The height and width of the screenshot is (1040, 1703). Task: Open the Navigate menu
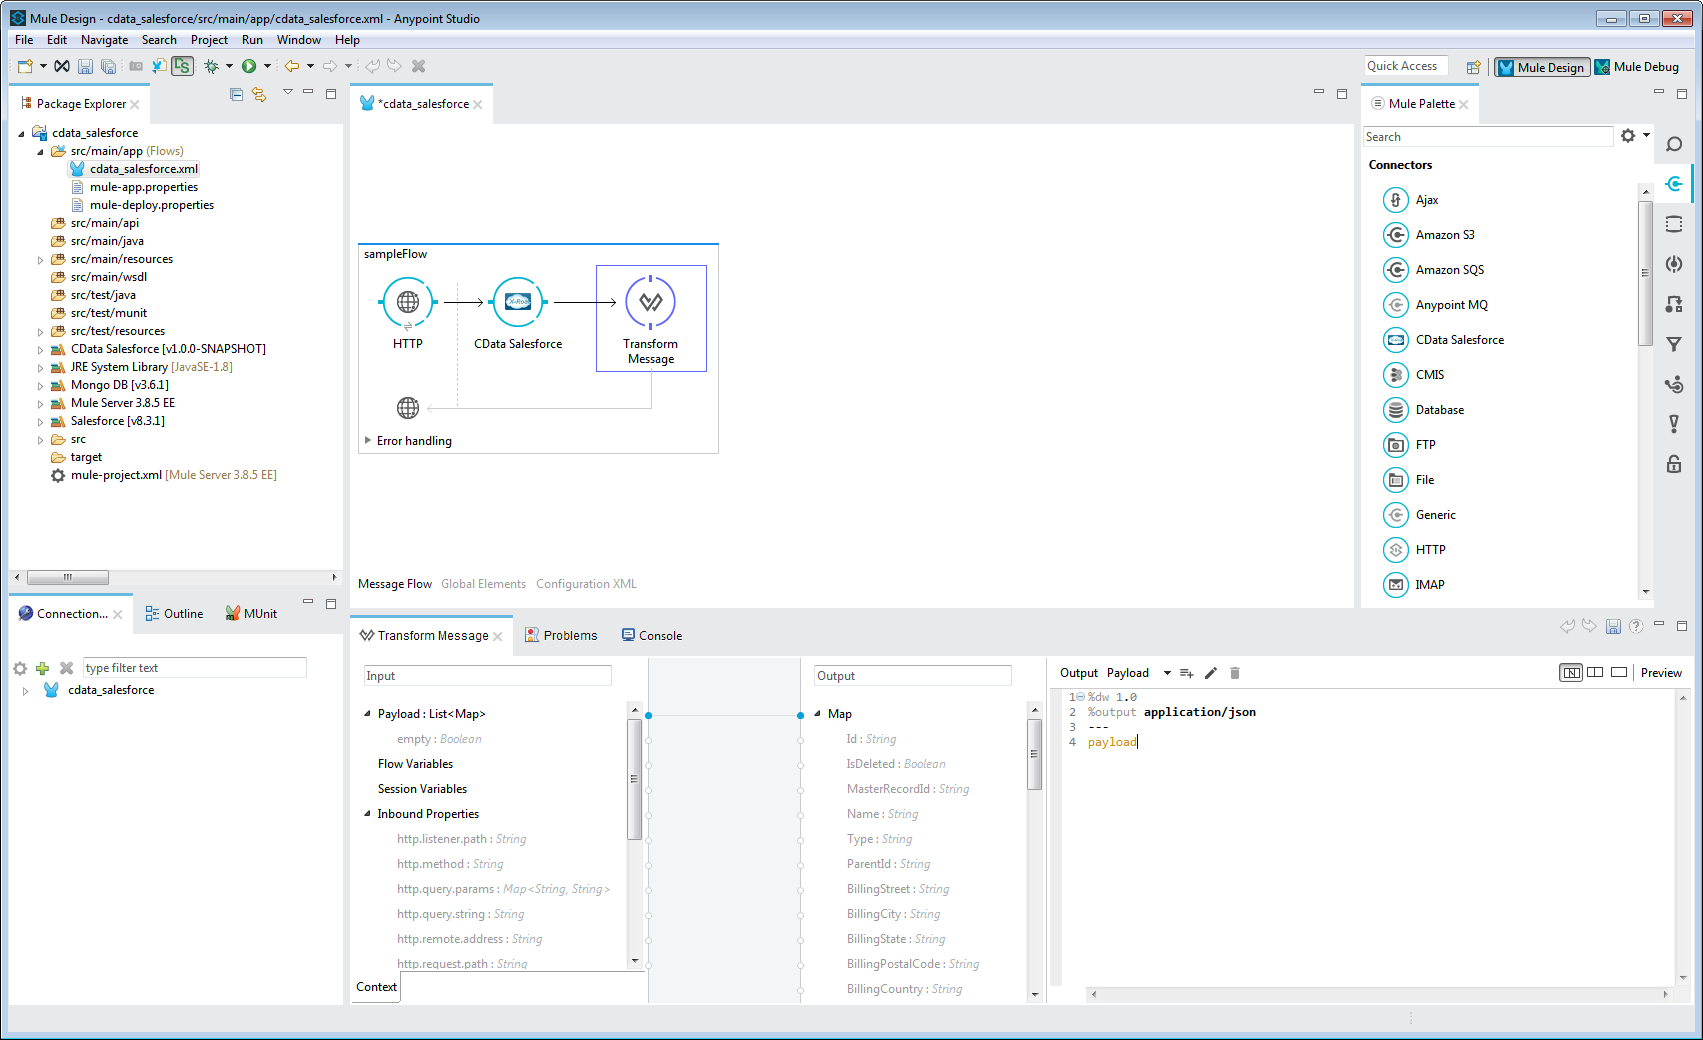point(104,40)
